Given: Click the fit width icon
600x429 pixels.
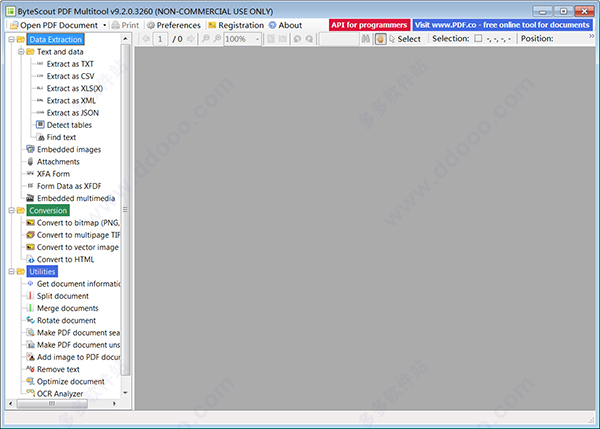Looking at the screenshot, I should (283, 39).
